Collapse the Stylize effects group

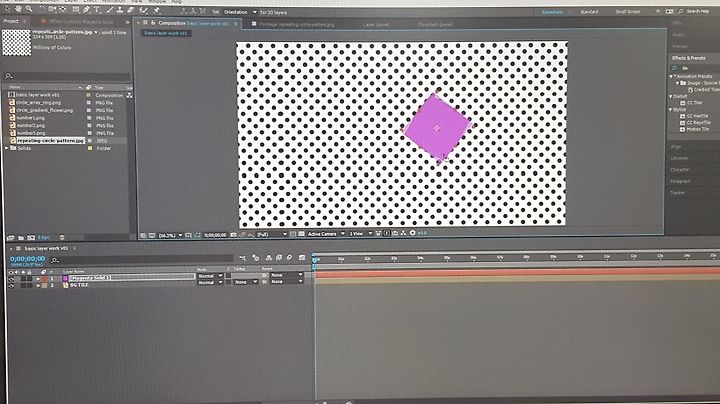(671, 109)
